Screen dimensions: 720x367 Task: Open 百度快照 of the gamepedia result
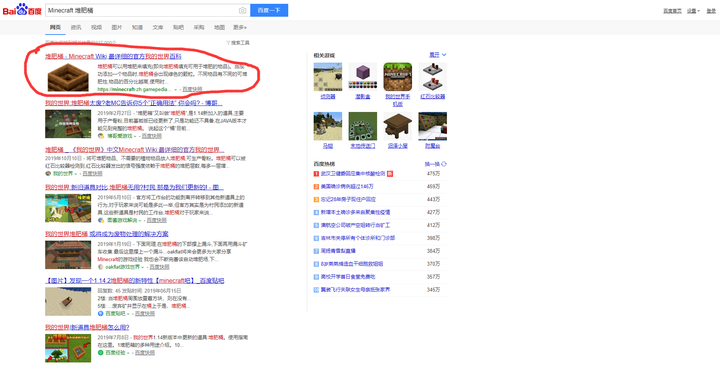(x=192, y=89)
